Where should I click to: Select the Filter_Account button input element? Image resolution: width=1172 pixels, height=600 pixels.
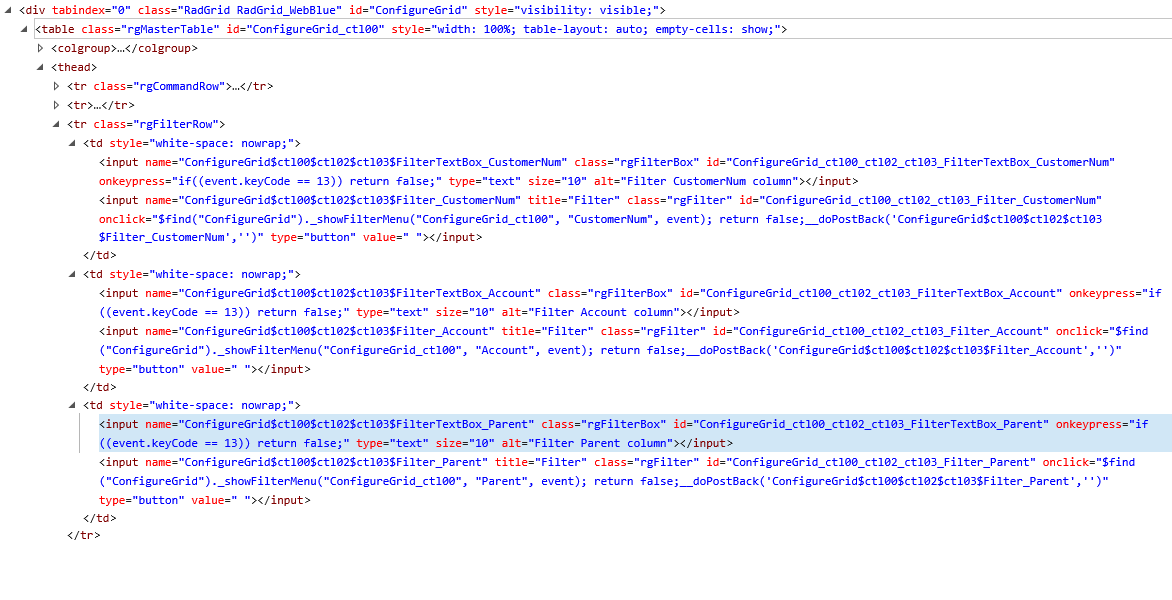click(x=624, y=350)
